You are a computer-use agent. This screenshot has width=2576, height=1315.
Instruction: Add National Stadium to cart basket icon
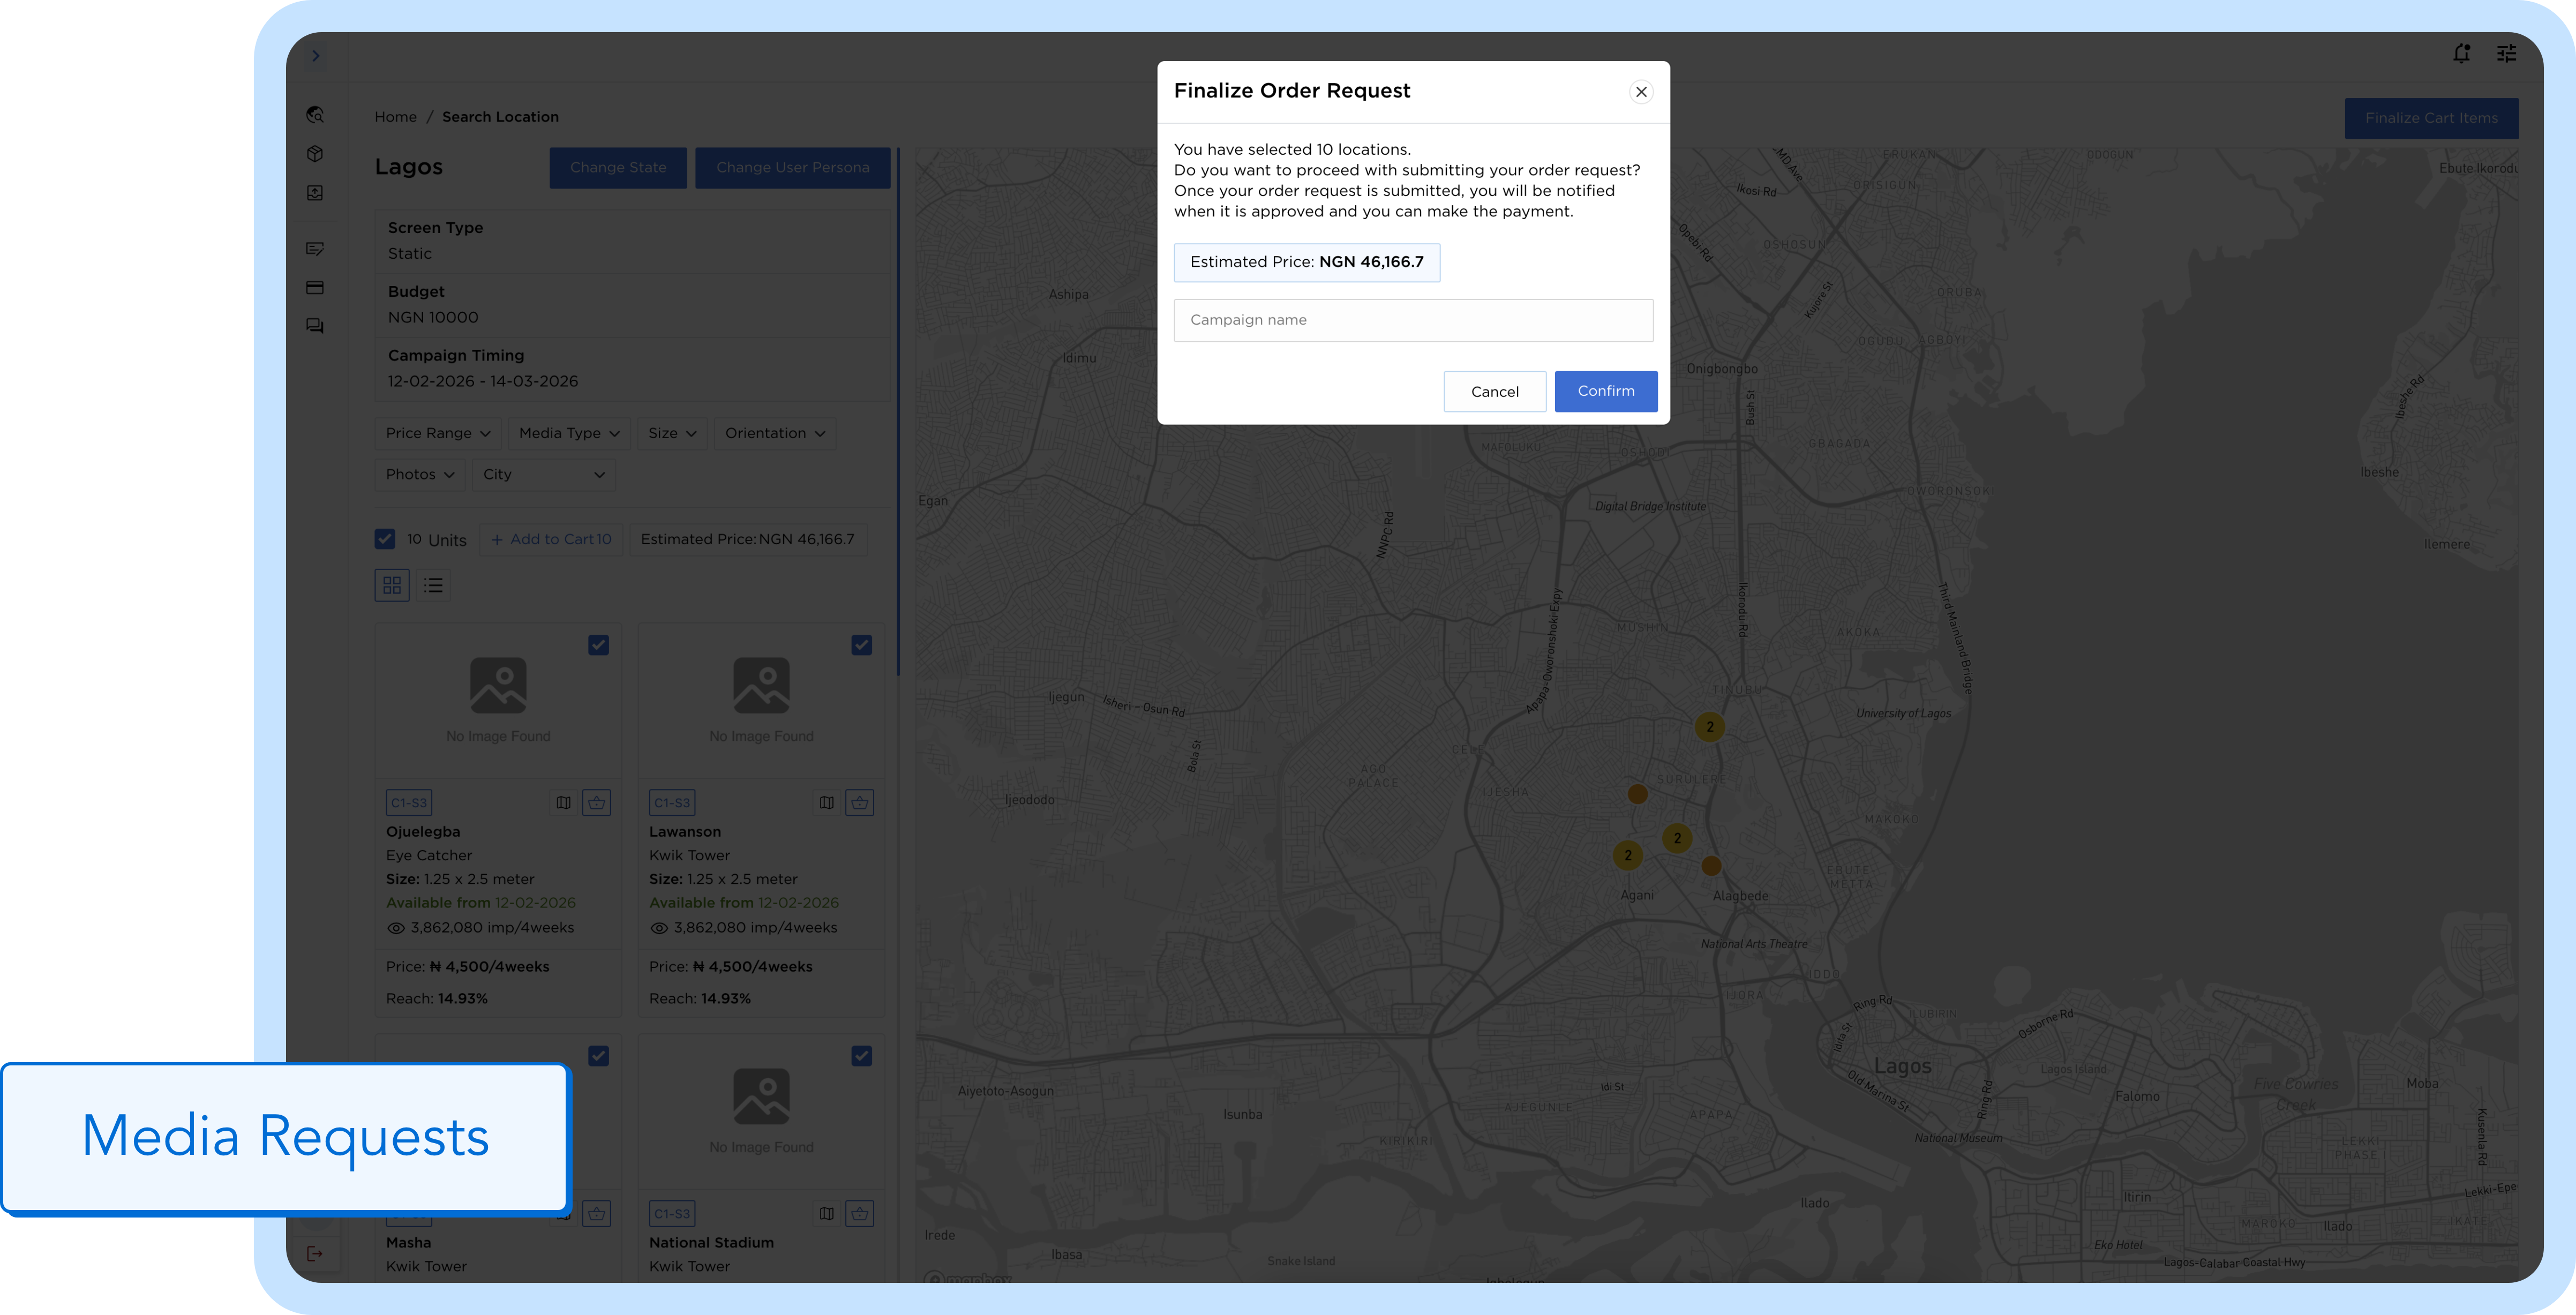pyautogui.click(x=859, y=1214)
